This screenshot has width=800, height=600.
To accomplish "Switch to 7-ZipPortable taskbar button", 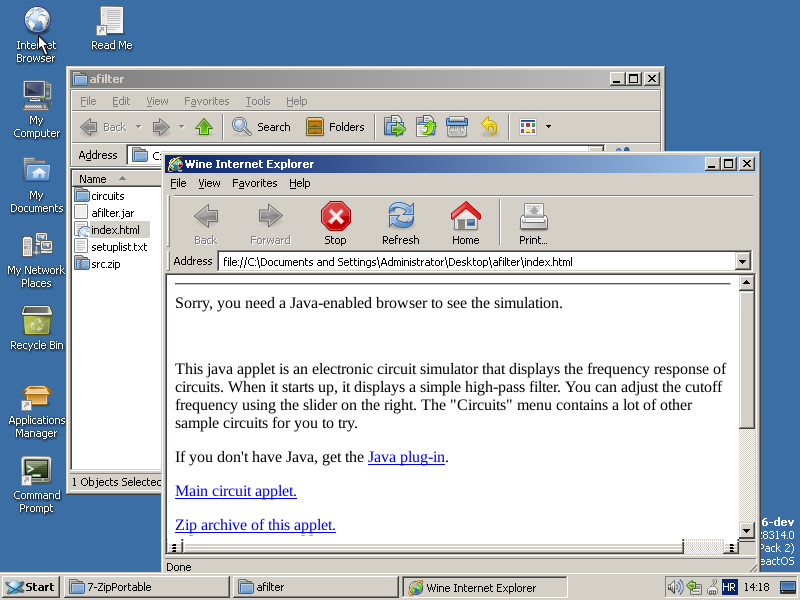I will pos(147,587).
